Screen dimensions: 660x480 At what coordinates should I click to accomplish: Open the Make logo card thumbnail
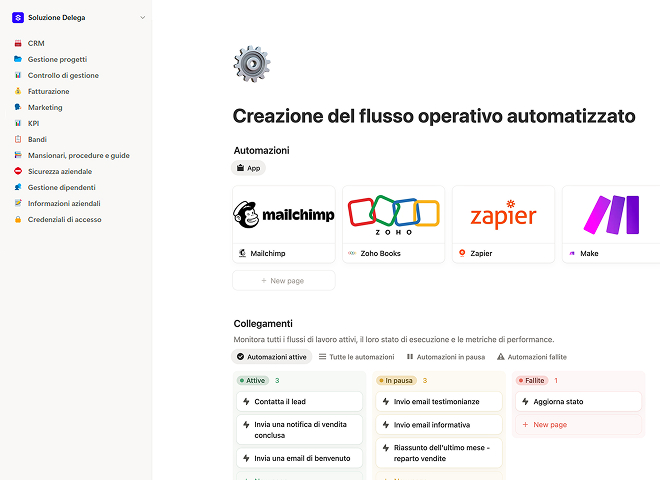click(611, 215)
